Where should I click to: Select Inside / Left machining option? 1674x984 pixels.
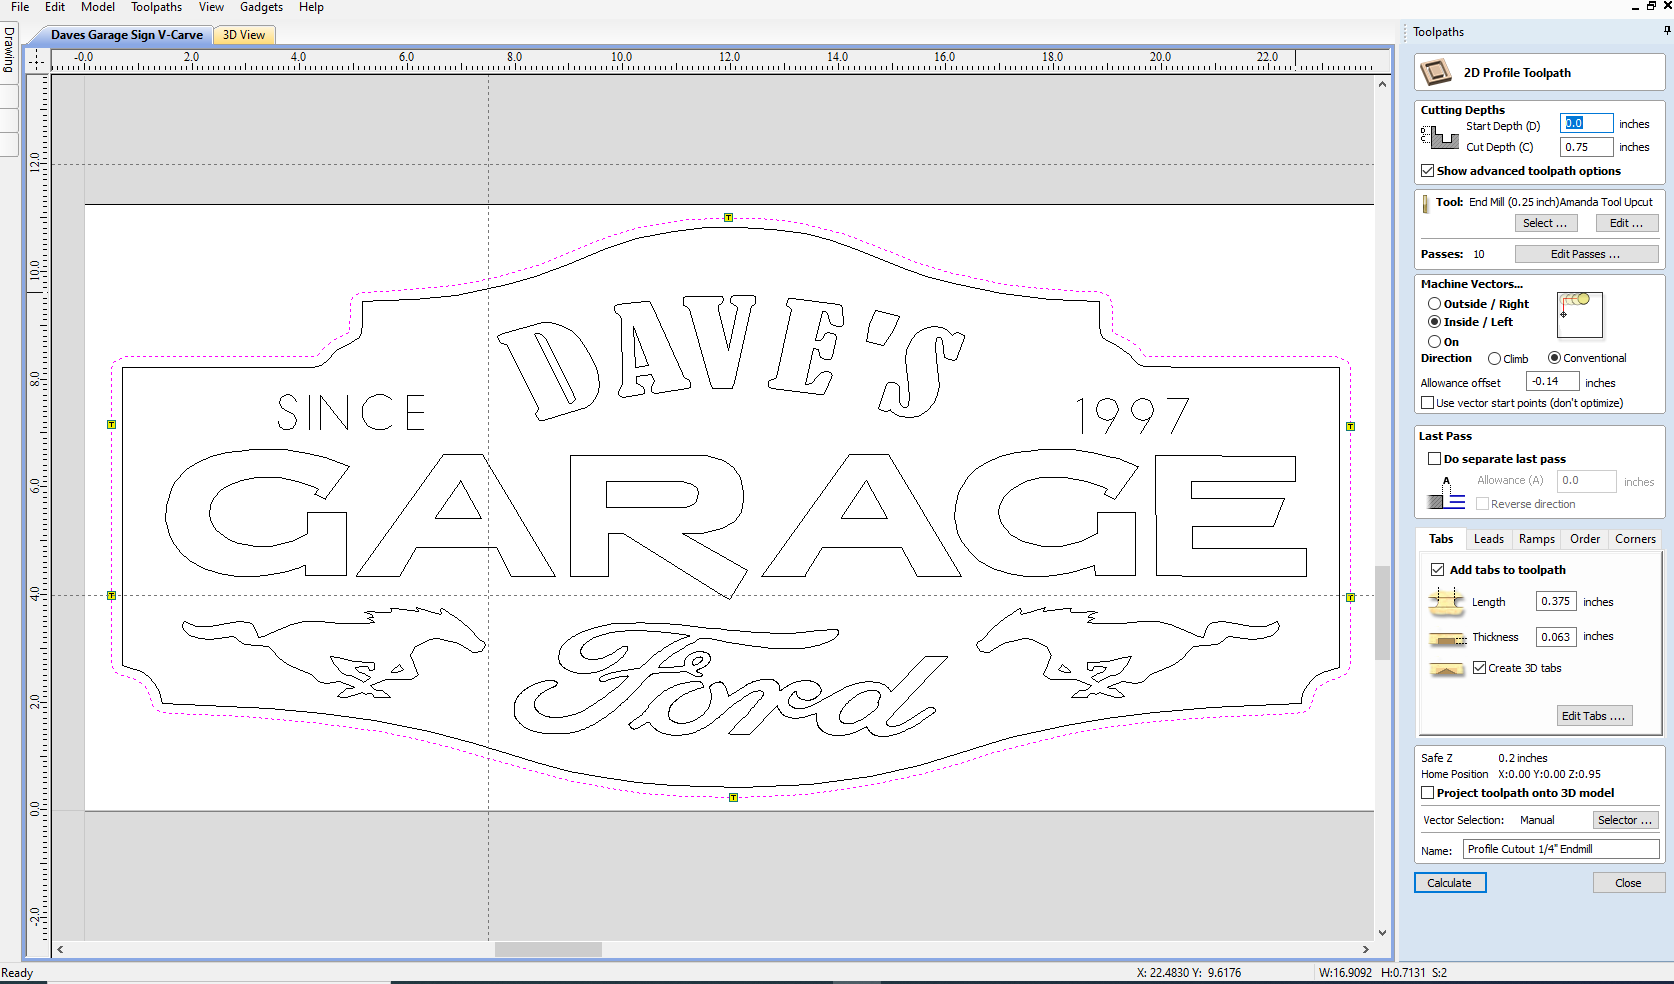click(1434, 322)
